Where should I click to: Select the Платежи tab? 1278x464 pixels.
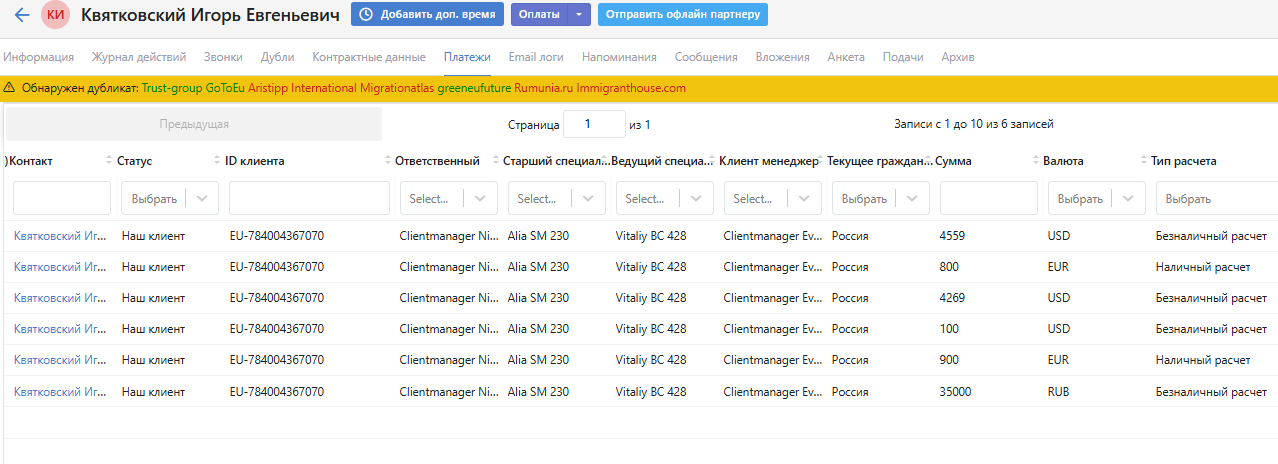[x=467, y=57]
